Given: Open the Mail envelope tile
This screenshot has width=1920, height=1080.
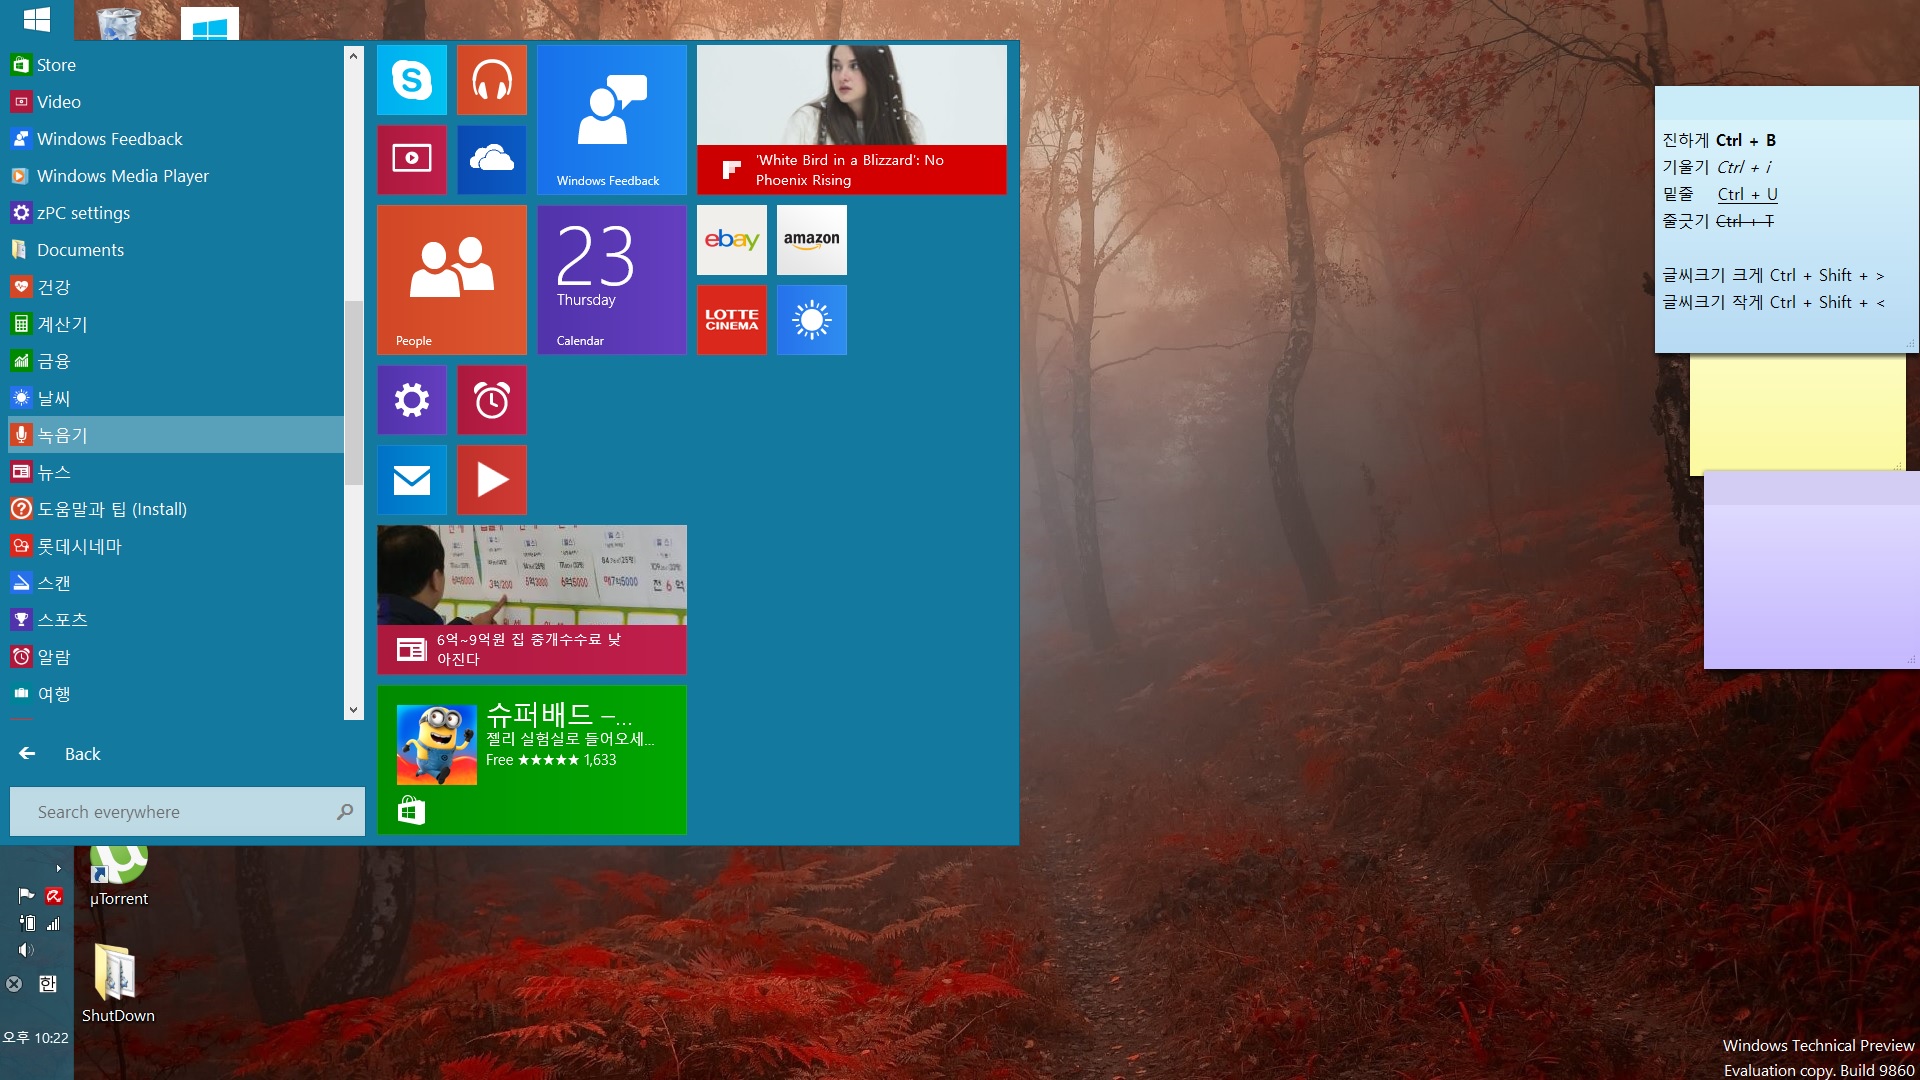Looking at the screenshot, I should 411,480.
